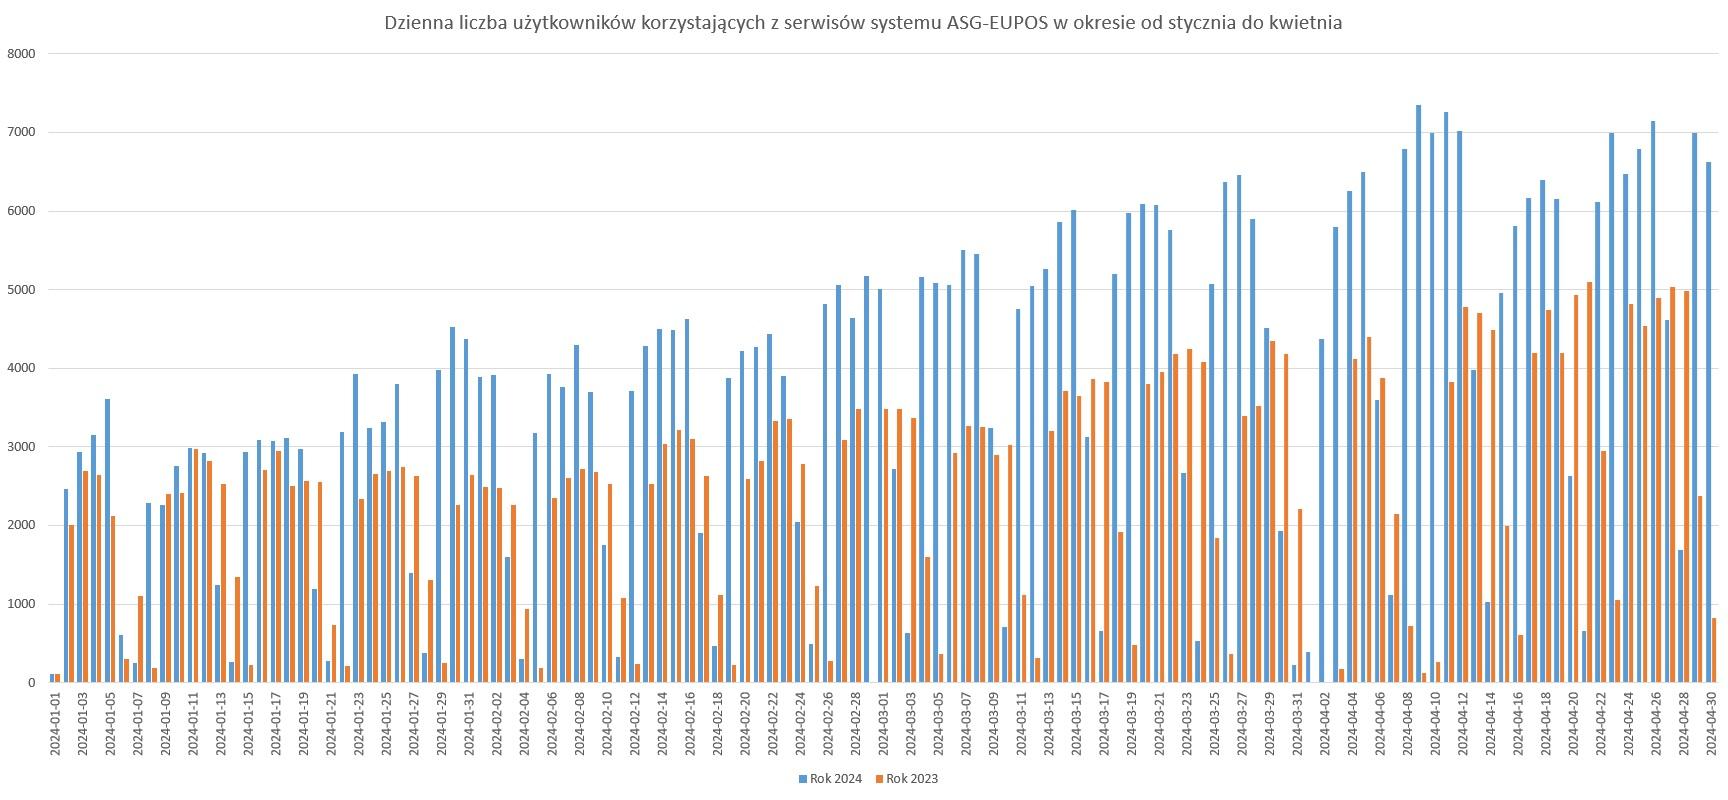Select the blue bar for 2024-04-26
The width and height of the screenshot is (1728, 800).
tap(1652, 400)
